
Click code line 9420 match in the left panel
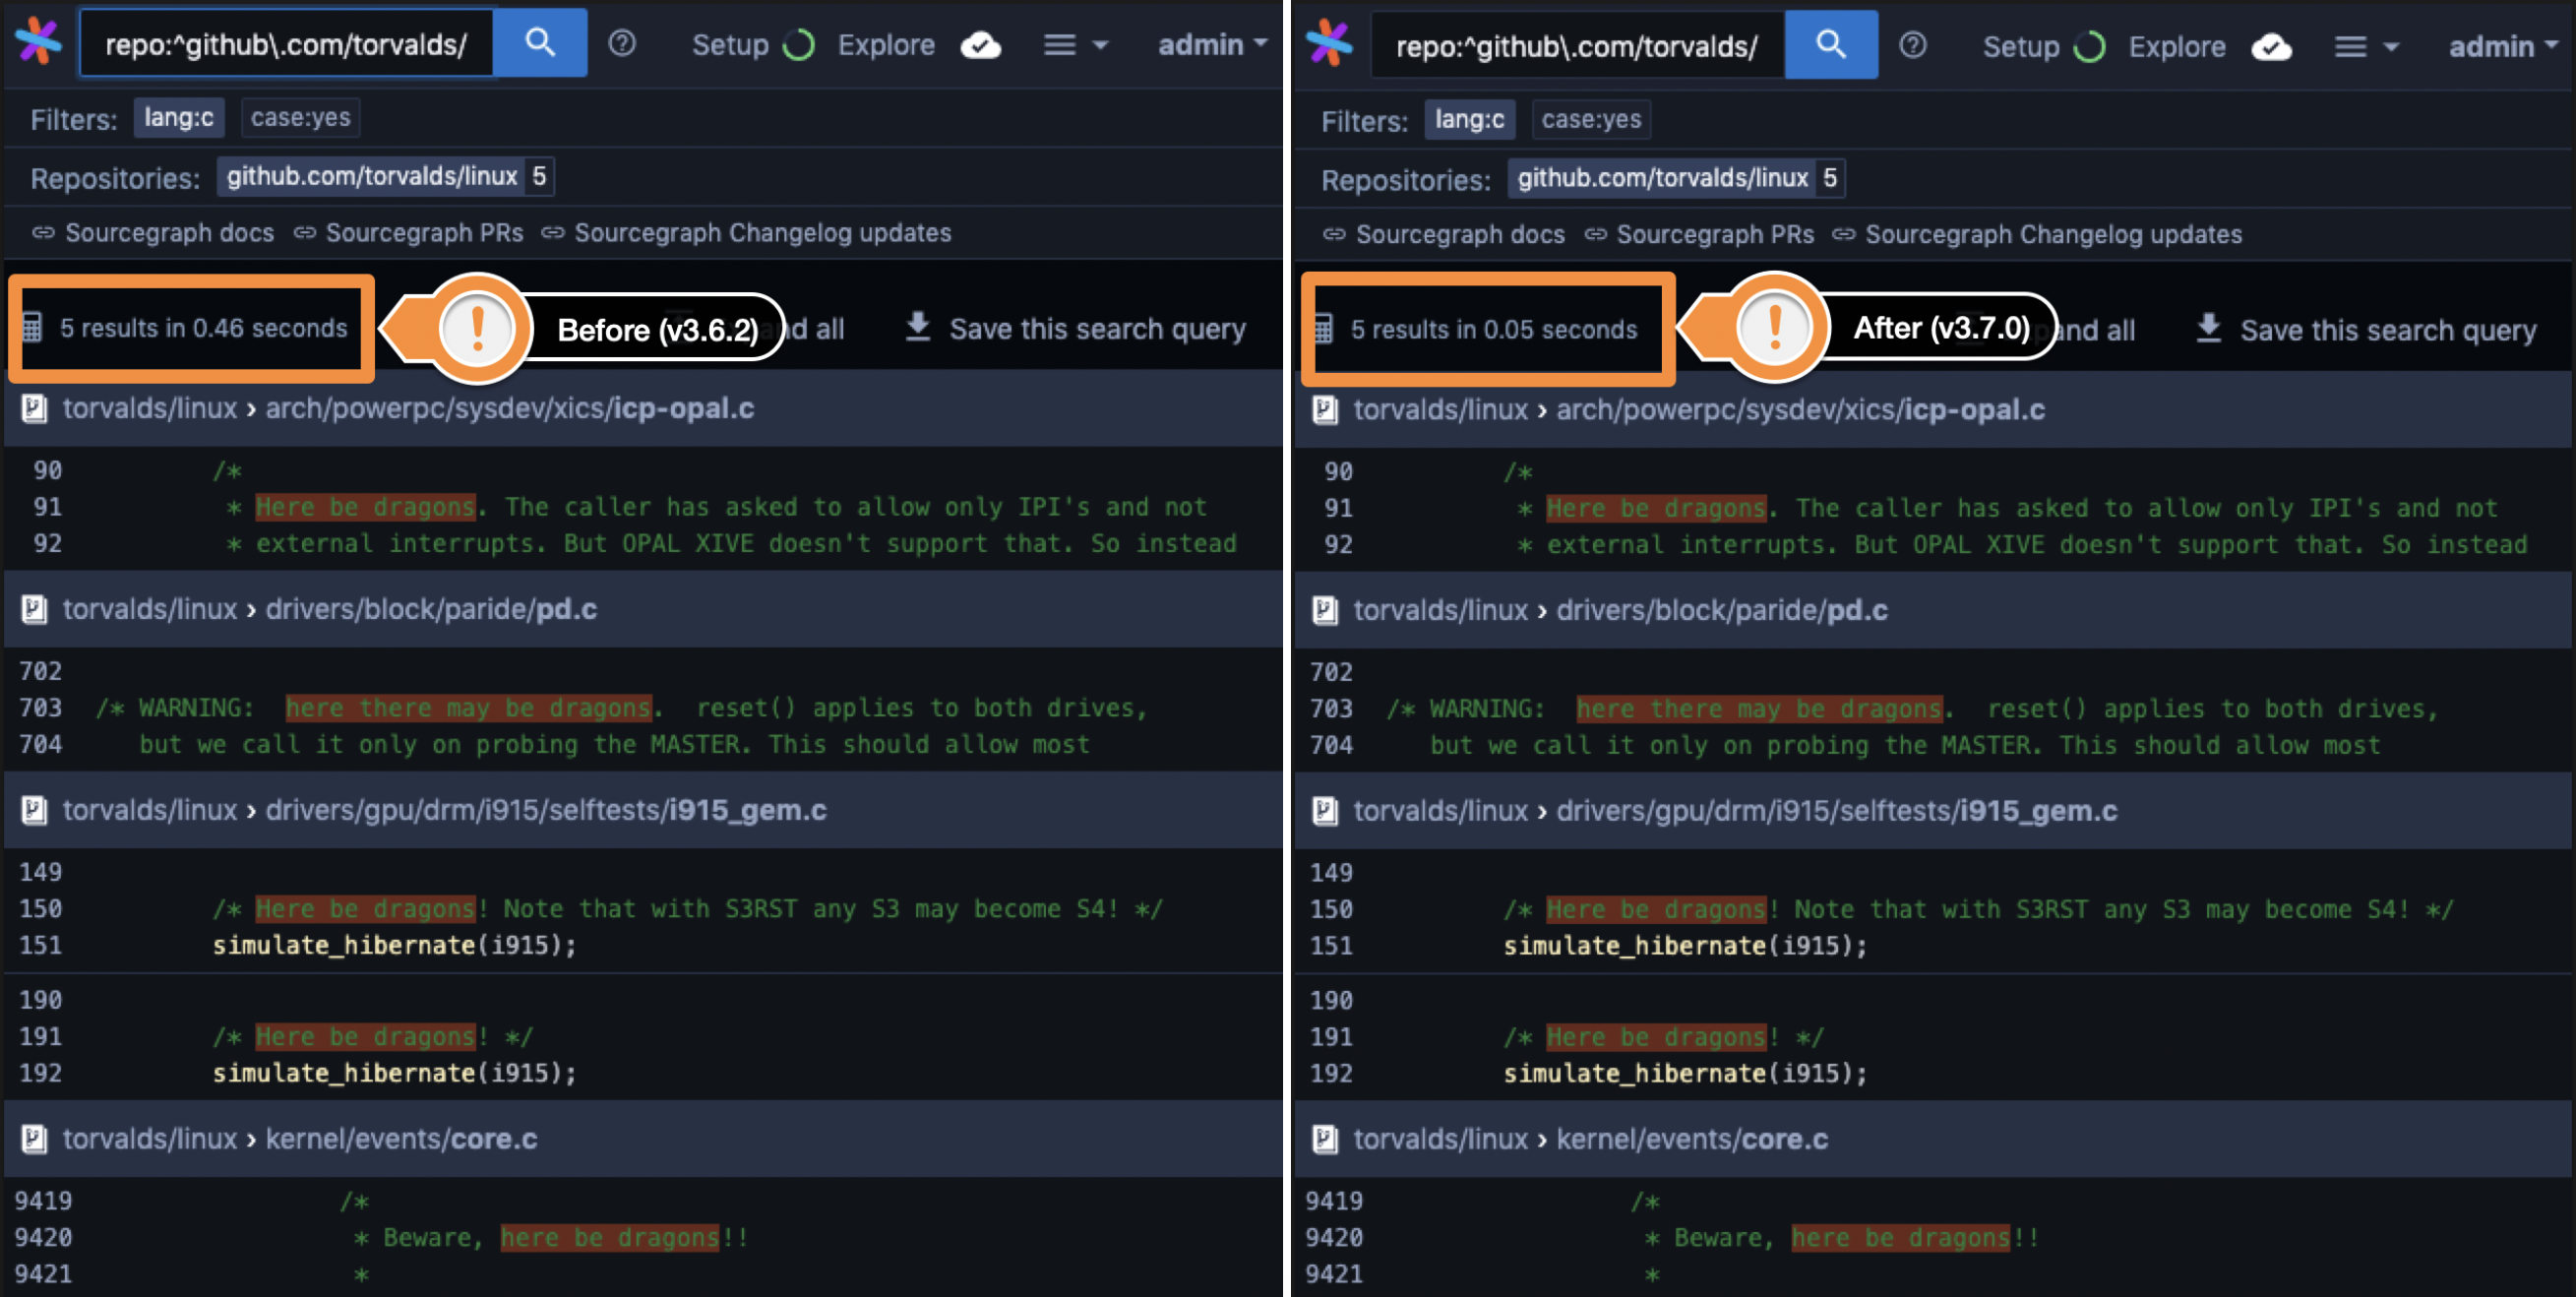click(610, 1238)
